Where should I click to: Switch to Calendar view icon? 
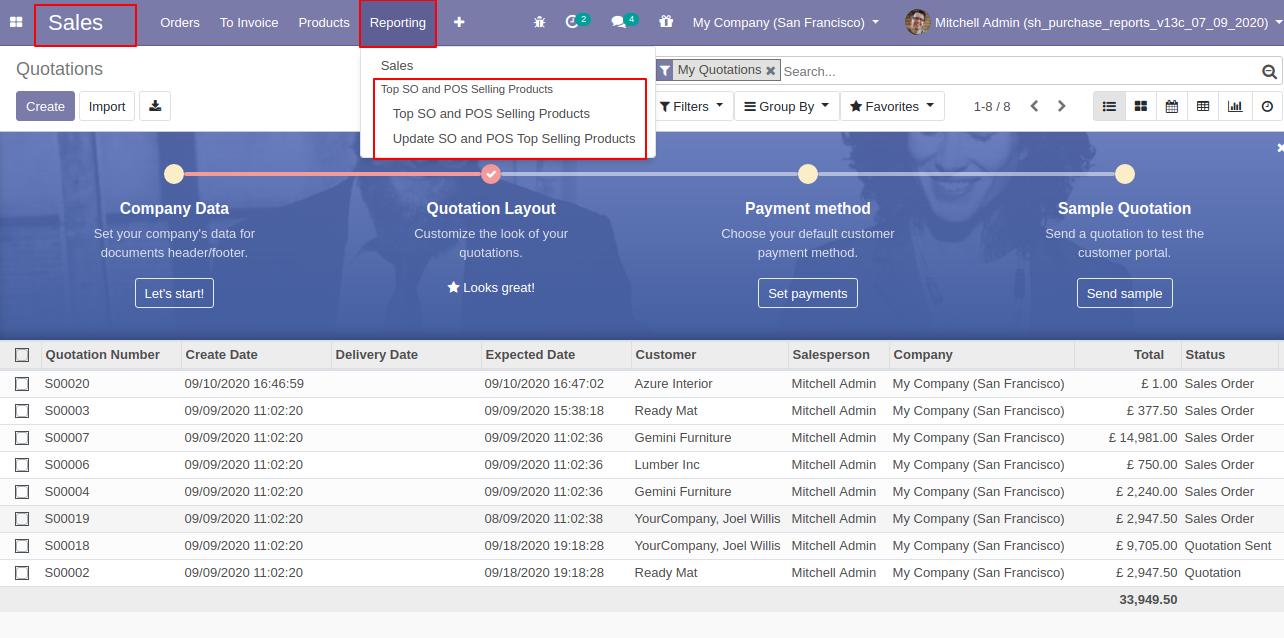pos(1171,106)
